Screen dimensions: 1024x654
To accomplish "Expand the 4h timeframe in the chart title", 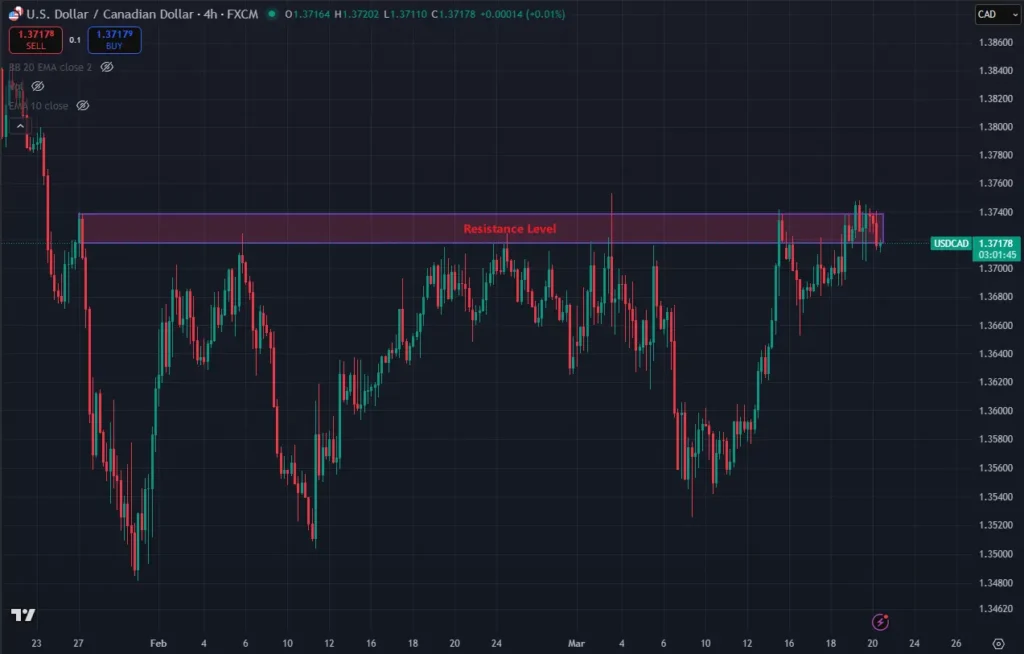I will 212,15.
